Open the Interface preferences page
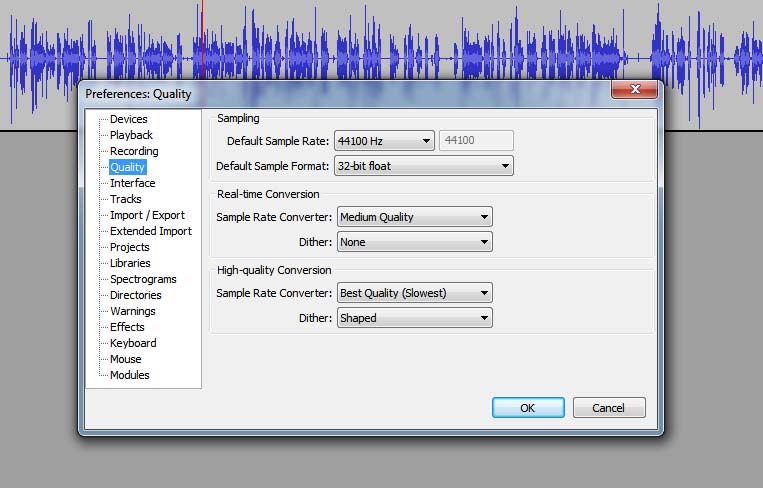Viewport: 763px width, 488px height. point(132,183)
